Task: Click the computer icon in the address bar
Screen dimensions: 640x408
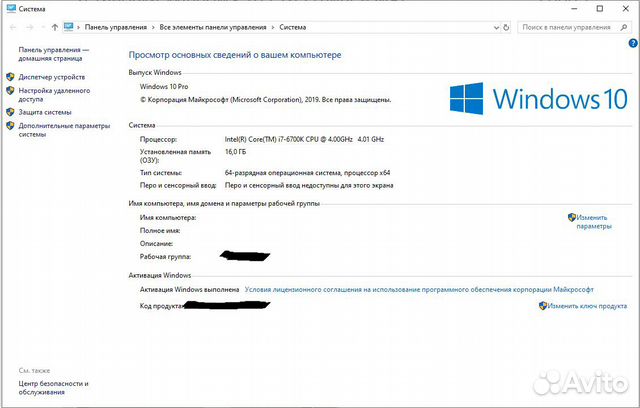Action: 69,27
